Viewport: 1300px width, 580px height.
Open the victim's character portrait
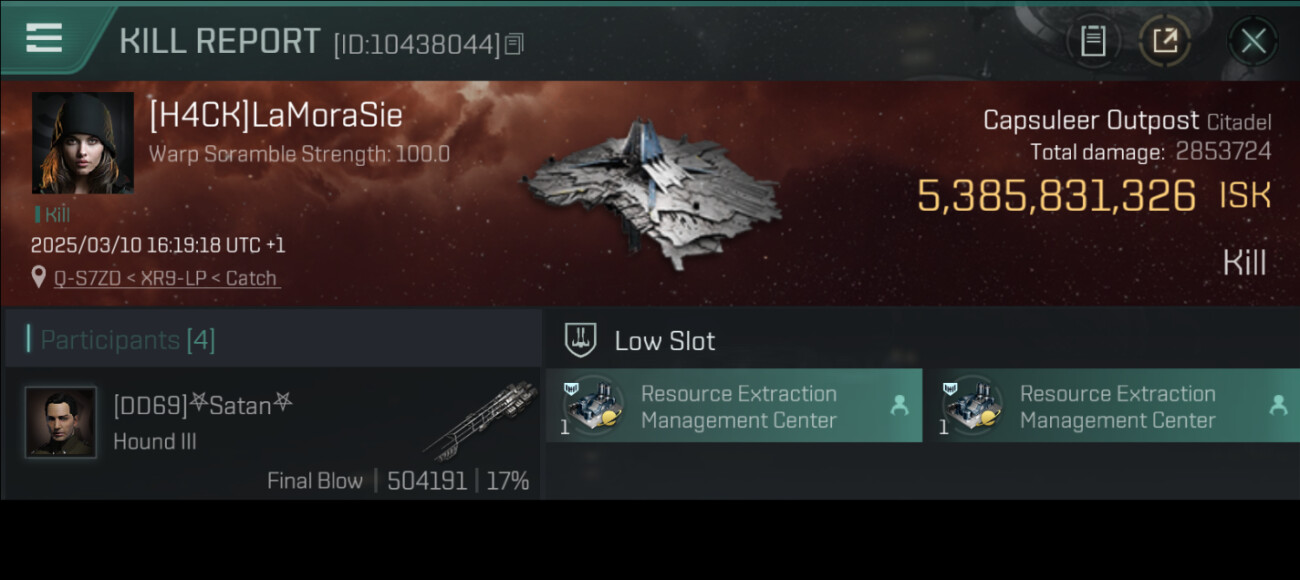click(83, 143)
